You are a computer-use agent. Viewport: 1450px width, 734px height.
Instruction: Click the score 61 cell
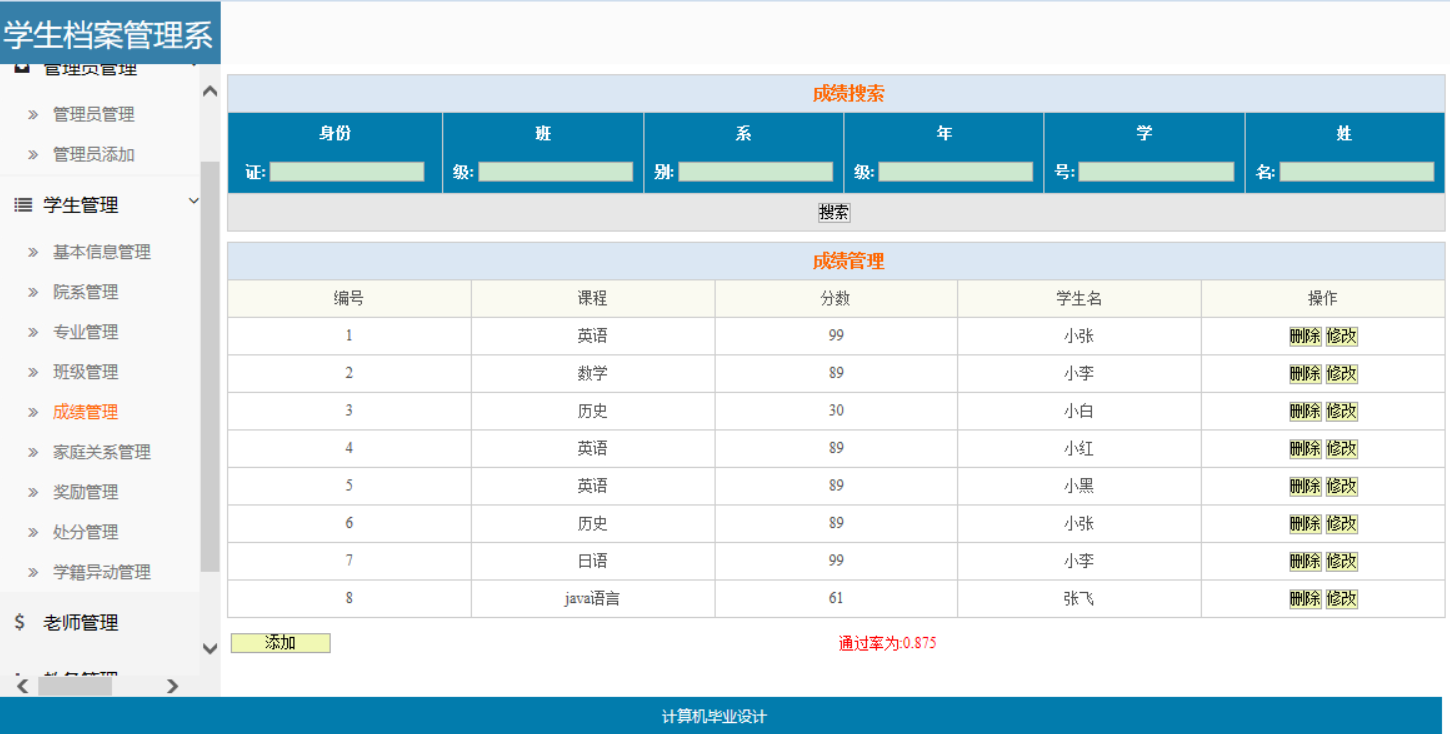click(836, 599)
